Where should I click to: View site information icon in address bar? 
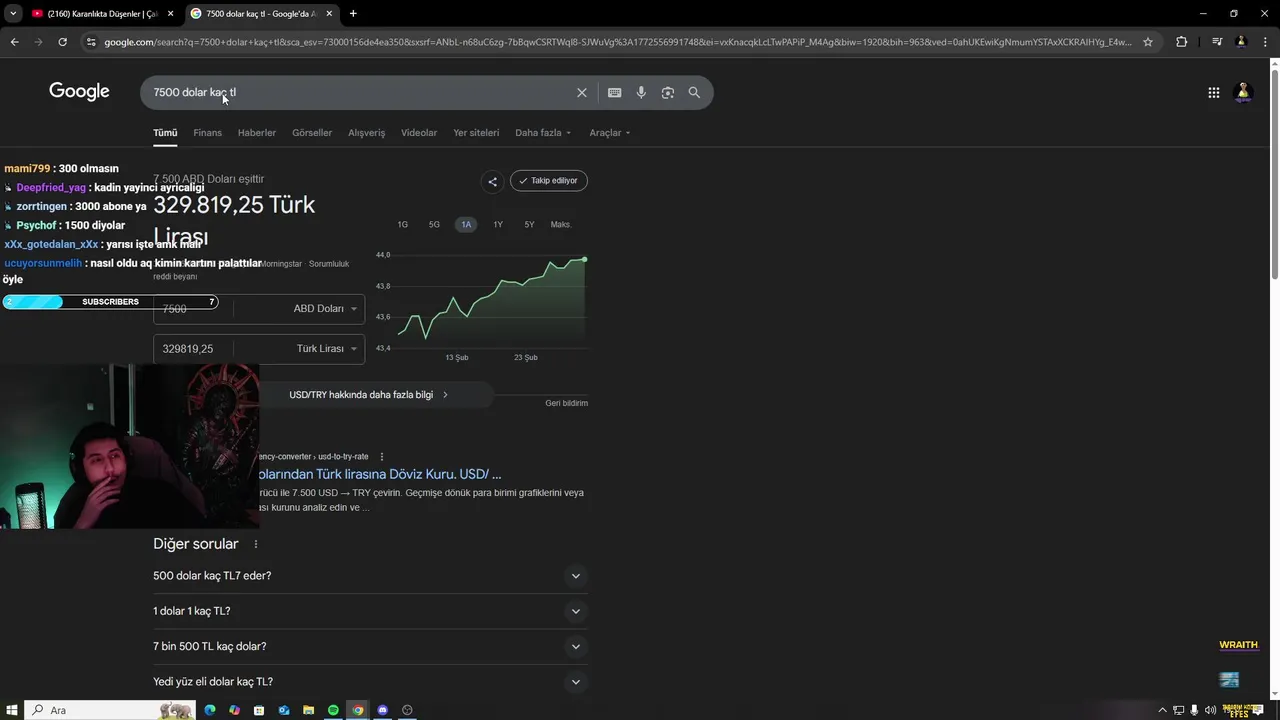pos(91,42)
